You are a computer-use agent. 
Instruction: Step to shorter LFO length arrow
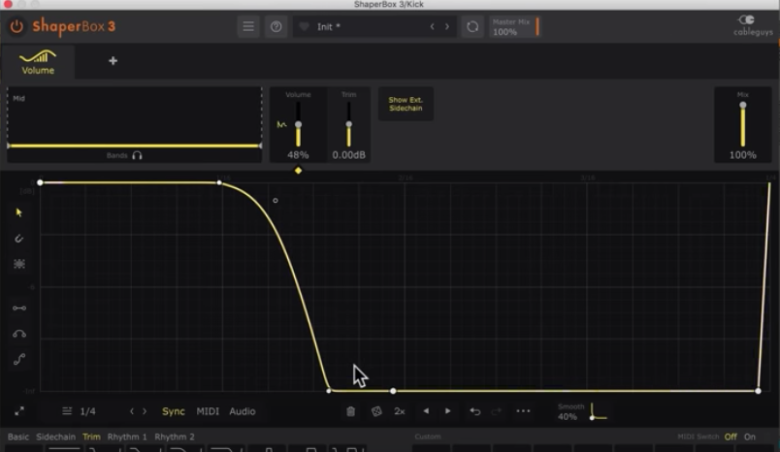click(x=131, y=411)
